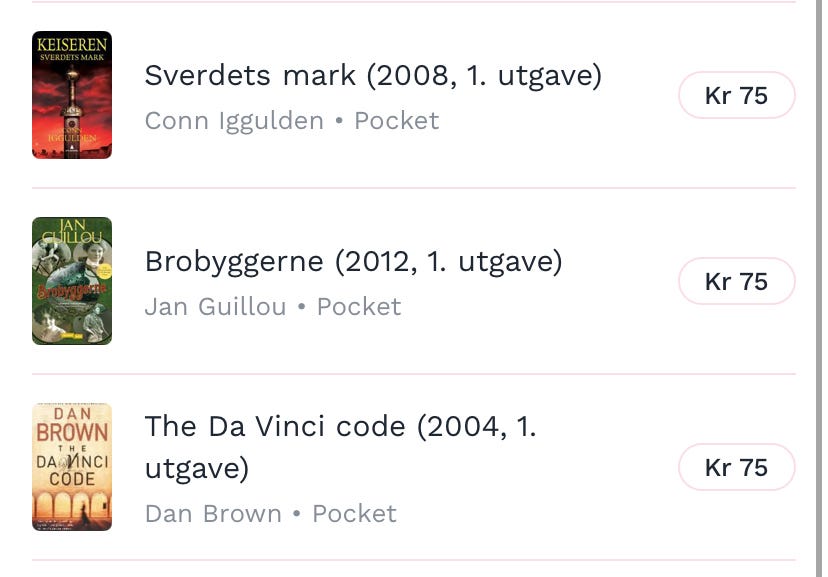Open the title The Da Vinci code (2004)
The image size is (828, 577).
pyautogui.click(x=341, y=447)
